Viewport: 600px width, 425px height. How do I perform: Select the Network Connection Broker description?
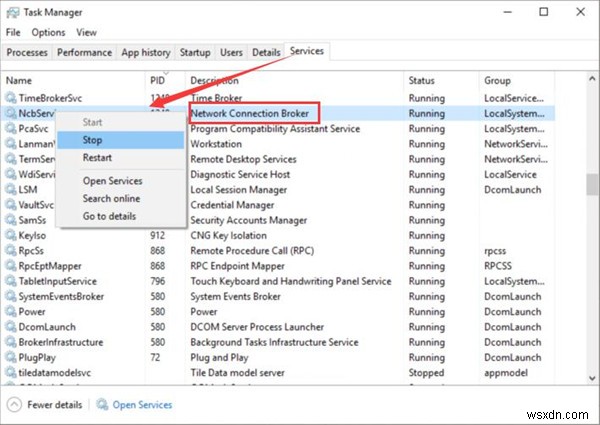point(249,113)
